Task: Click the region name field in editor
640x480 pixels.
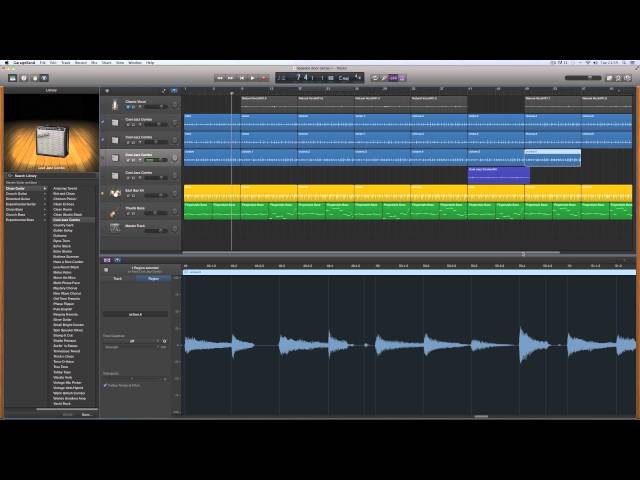Action: [135, 314]
